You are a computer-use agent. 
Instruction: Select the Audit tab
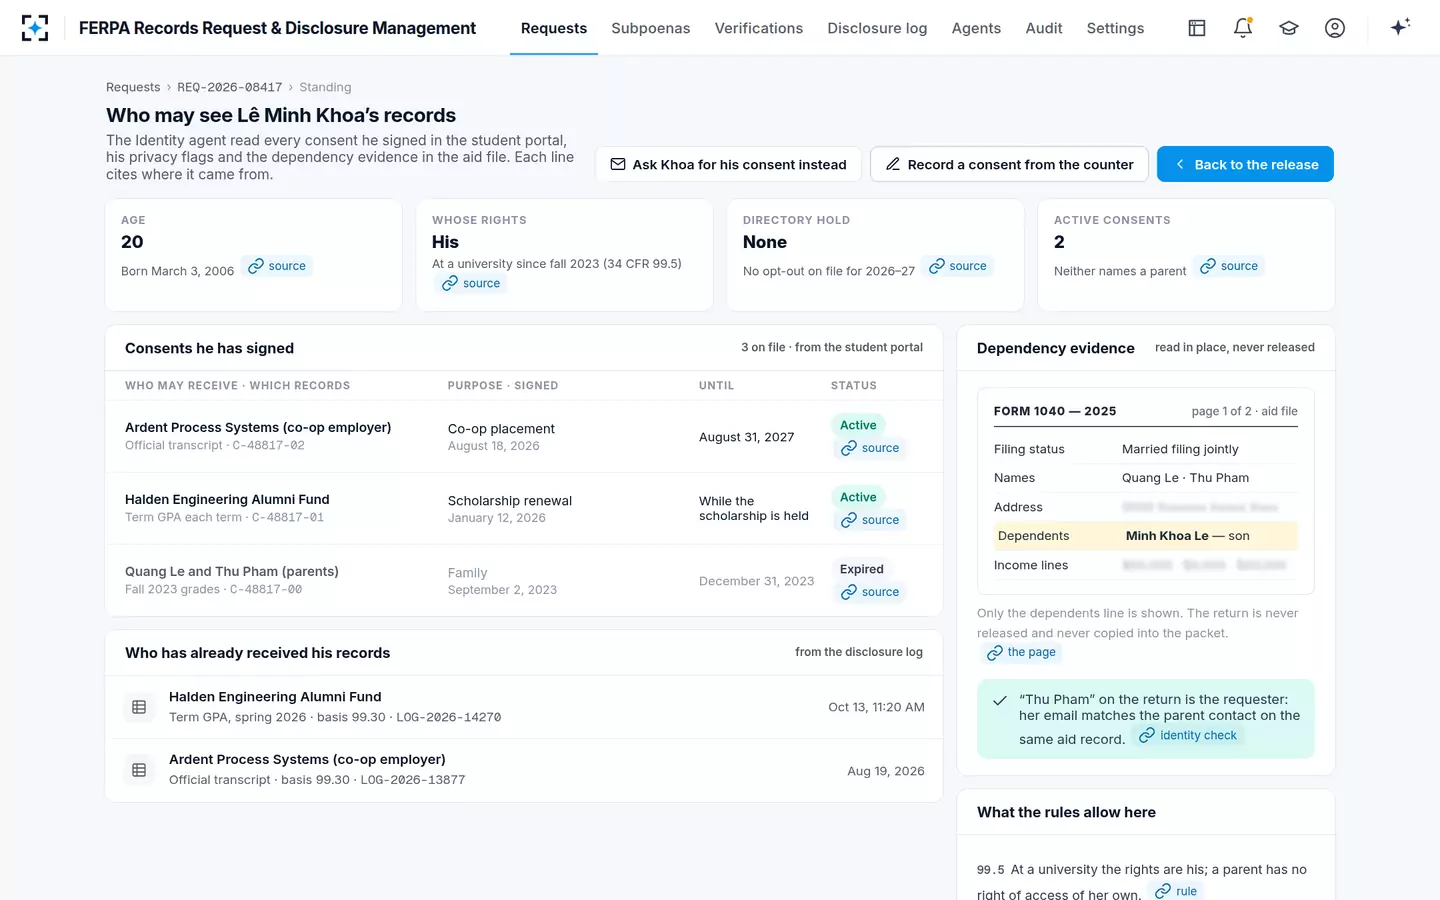click(x=1044, y=28)
